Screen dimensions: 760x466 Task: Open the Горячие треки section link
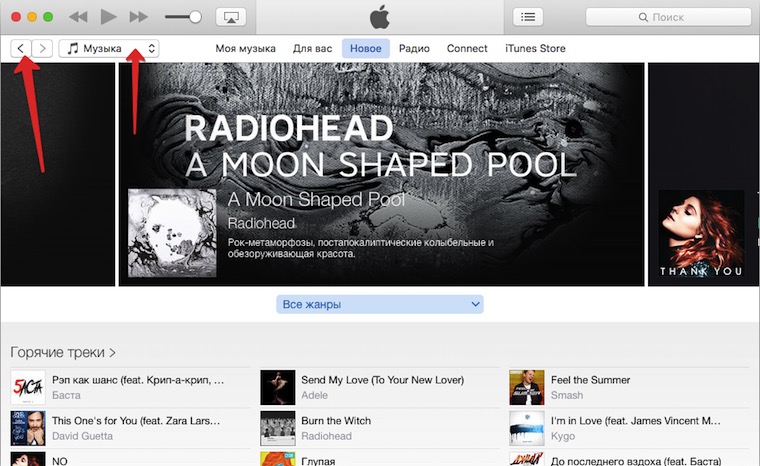63,352
